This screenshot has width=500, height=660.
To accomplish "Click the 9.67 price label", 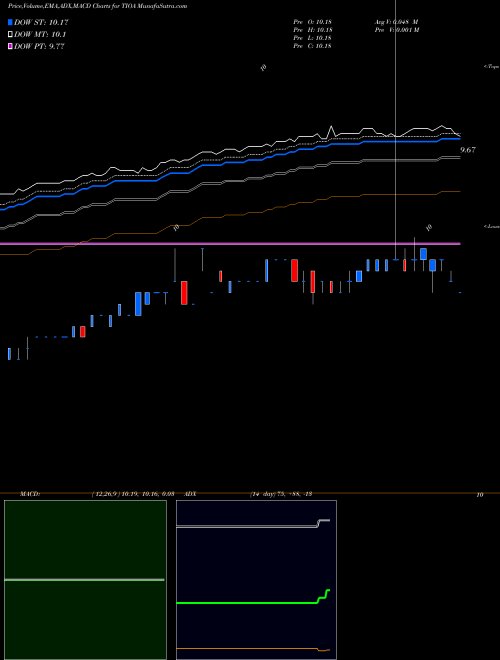I will [x=468, y=150].
